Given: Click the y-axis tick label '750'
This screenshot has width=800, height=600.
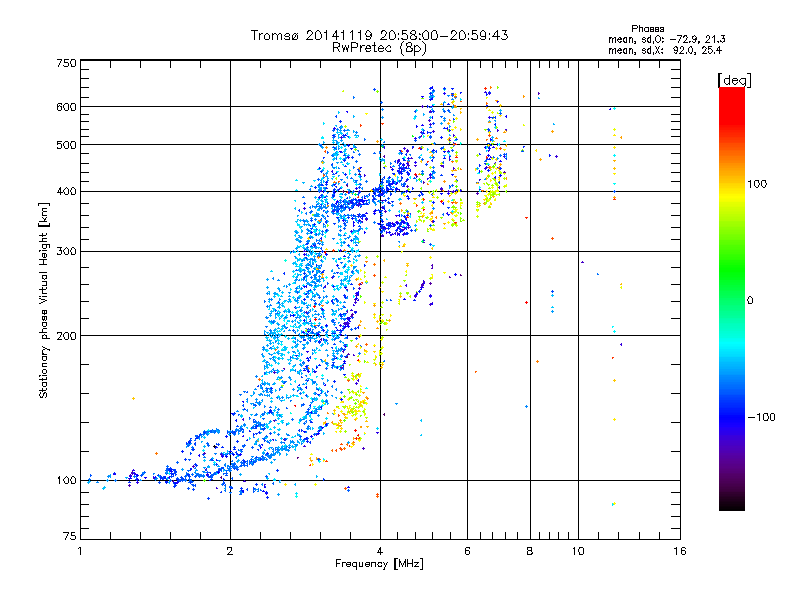Looking at the screenshot, I should [x=67, y=63].
